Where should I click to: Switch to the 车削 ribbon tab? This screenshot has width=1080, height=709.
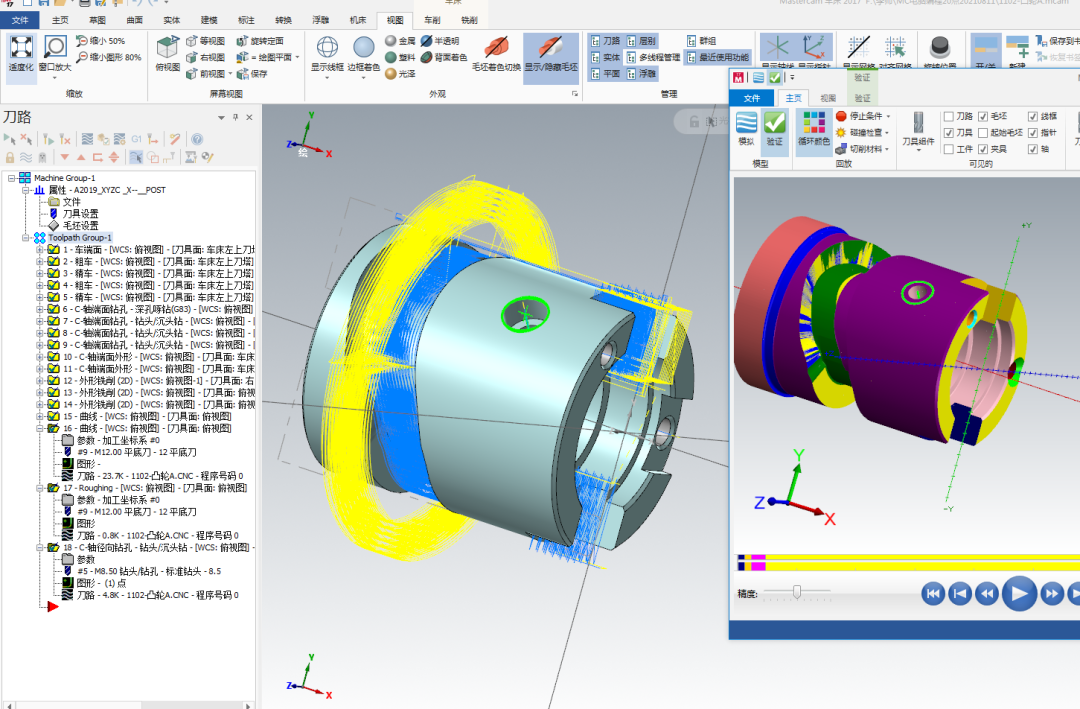(x=431, y=20)
